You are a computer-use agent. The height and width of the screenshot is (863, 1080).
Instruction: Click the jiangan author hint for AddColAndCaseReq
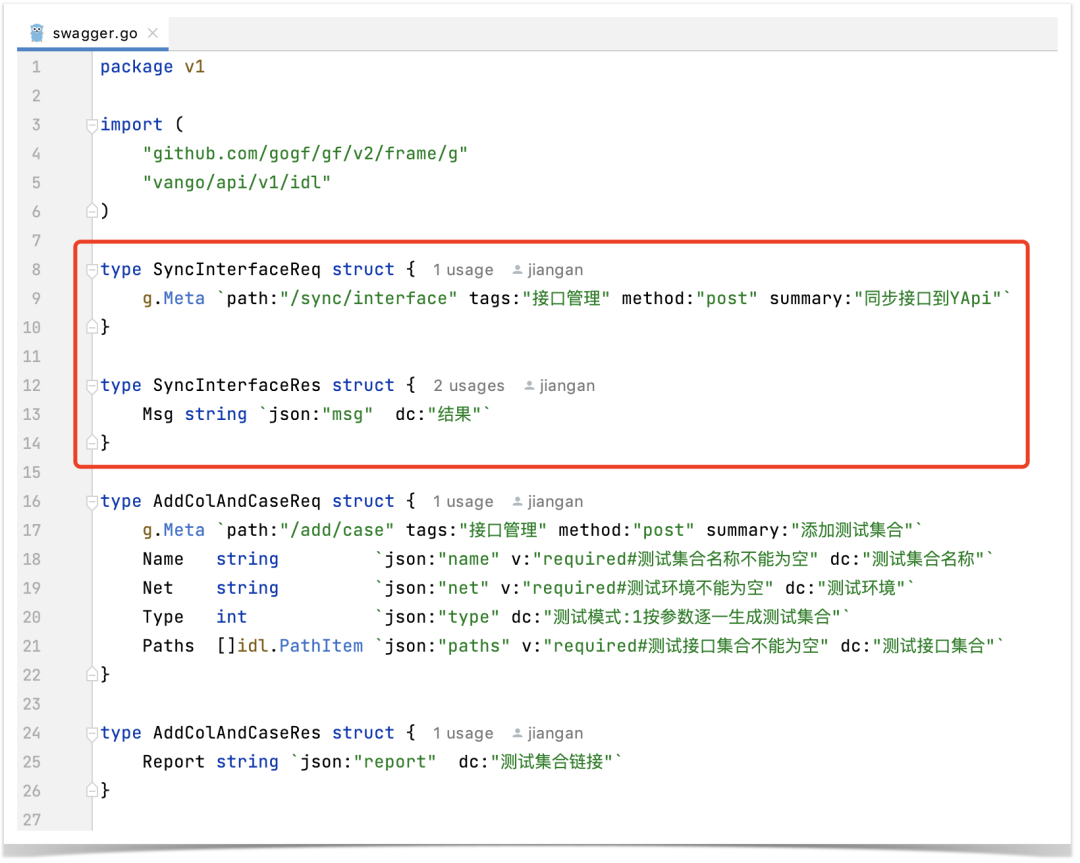click(555, 501)
